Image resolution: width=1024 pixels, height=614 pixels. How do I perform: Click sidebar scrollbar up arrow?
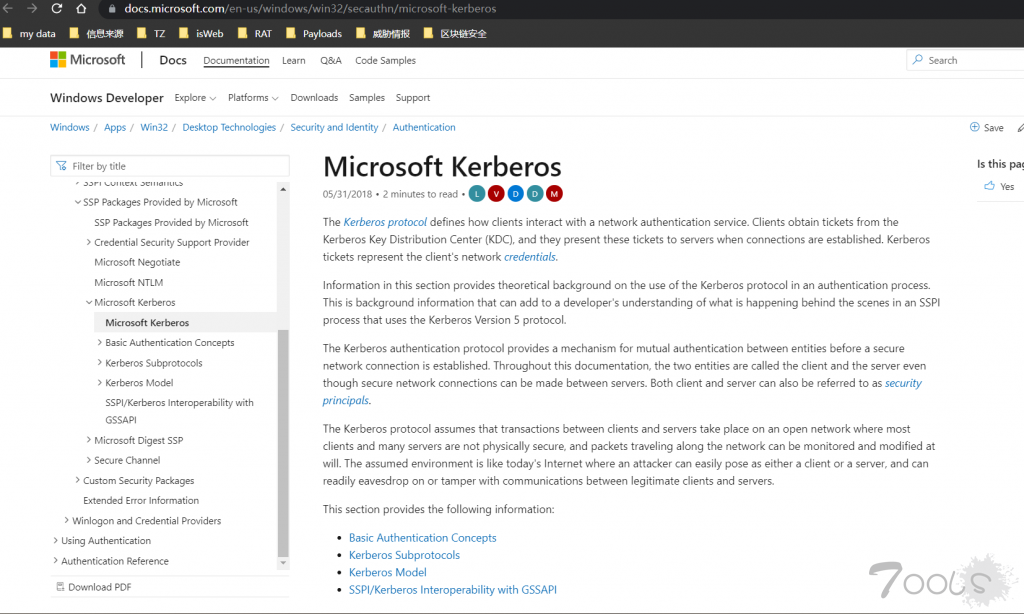[283, 189]
